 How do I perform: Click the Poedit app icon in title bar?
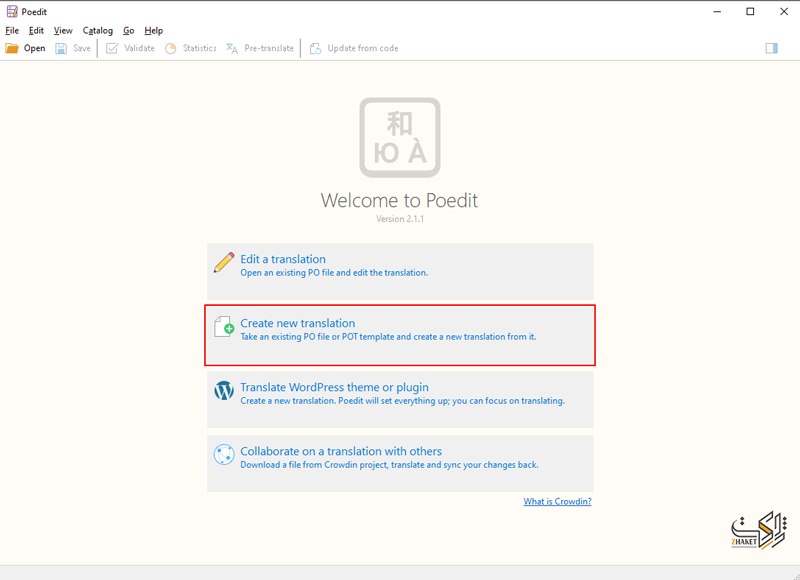[x=12, y=11]
